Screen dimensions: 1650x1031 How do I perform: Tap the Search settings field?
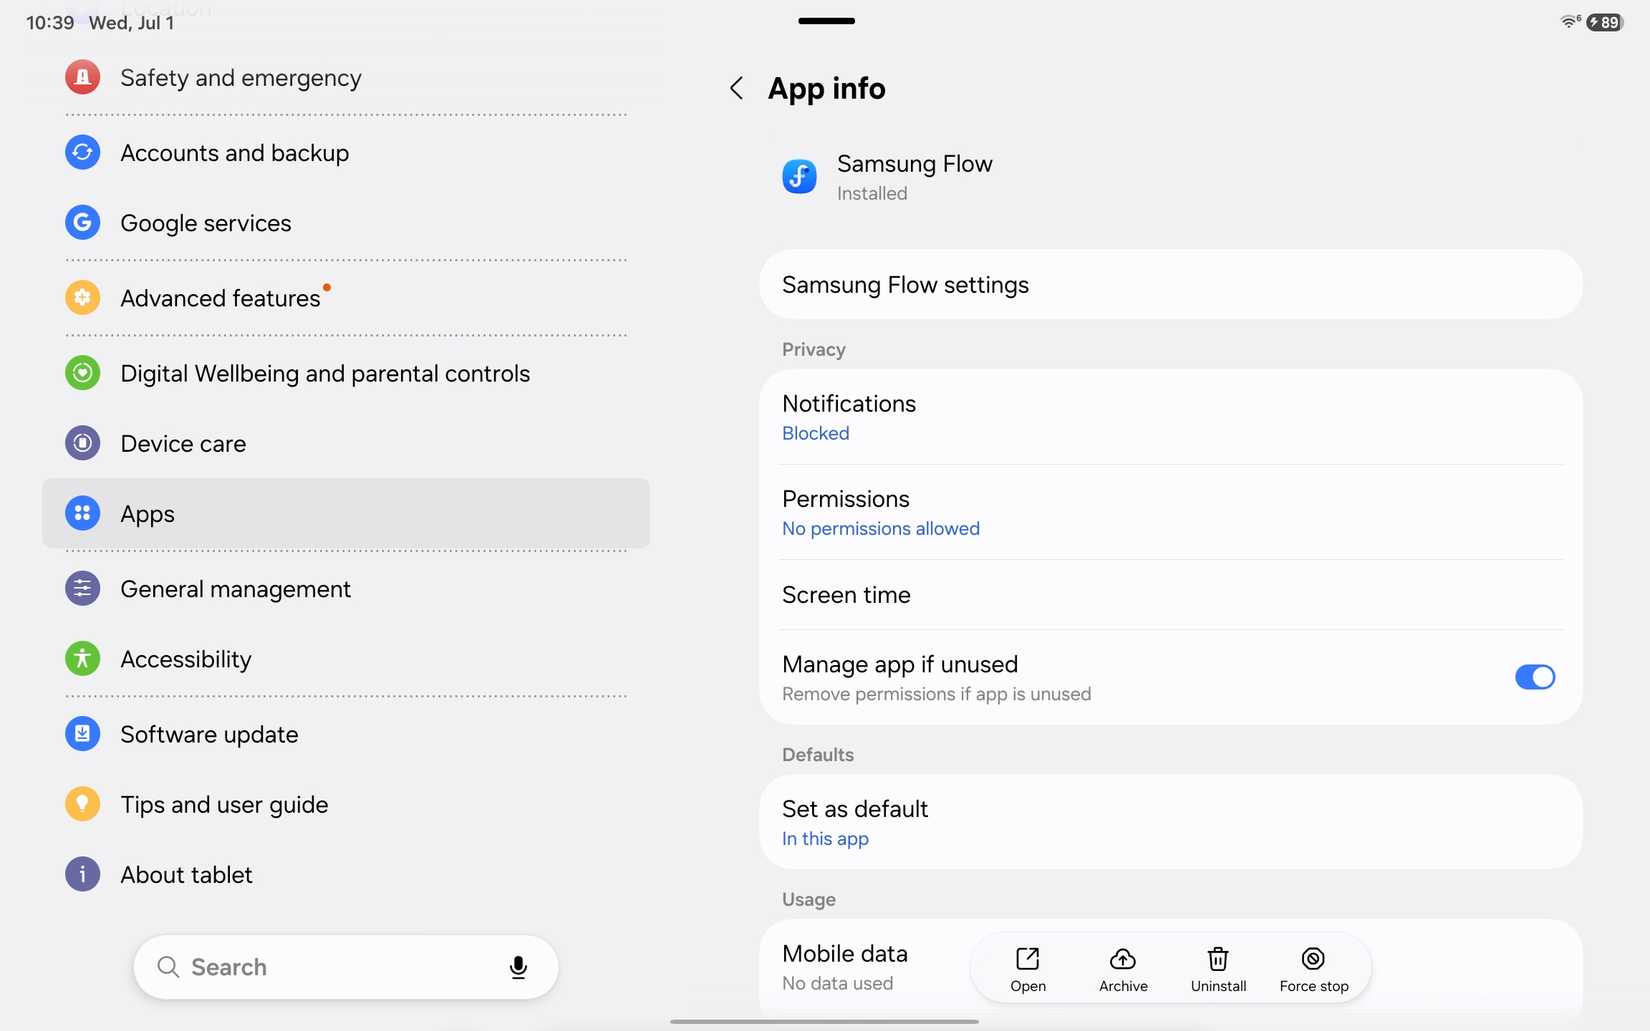[x=346, y=967]
